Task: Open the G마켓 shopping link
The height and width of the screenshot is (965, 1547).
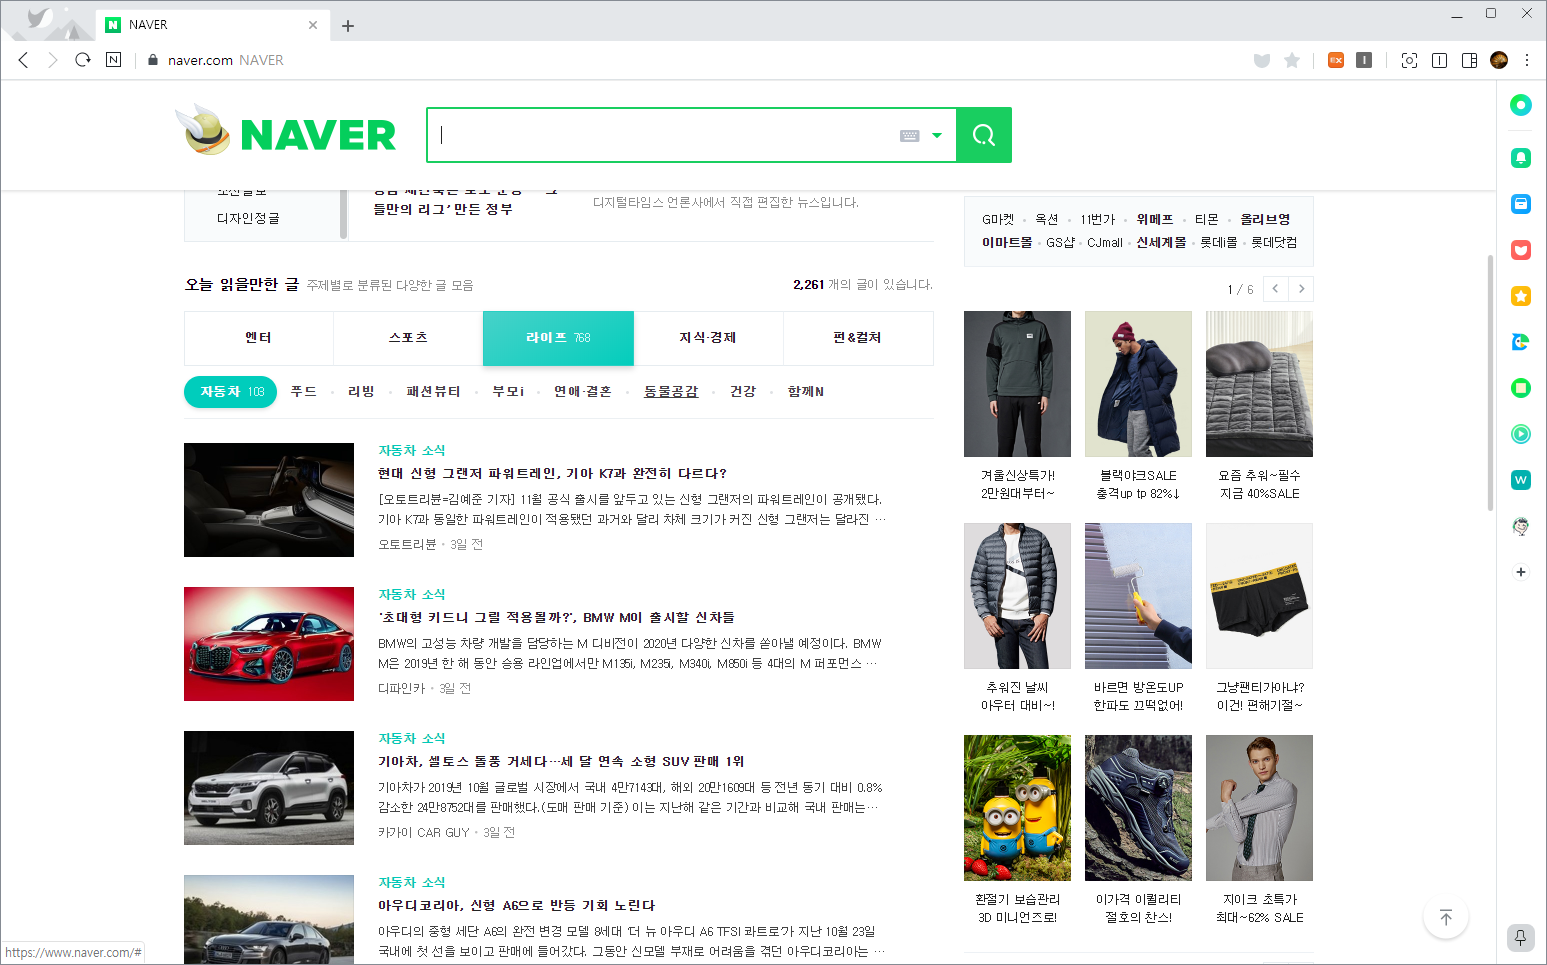Action: [998, 219]
